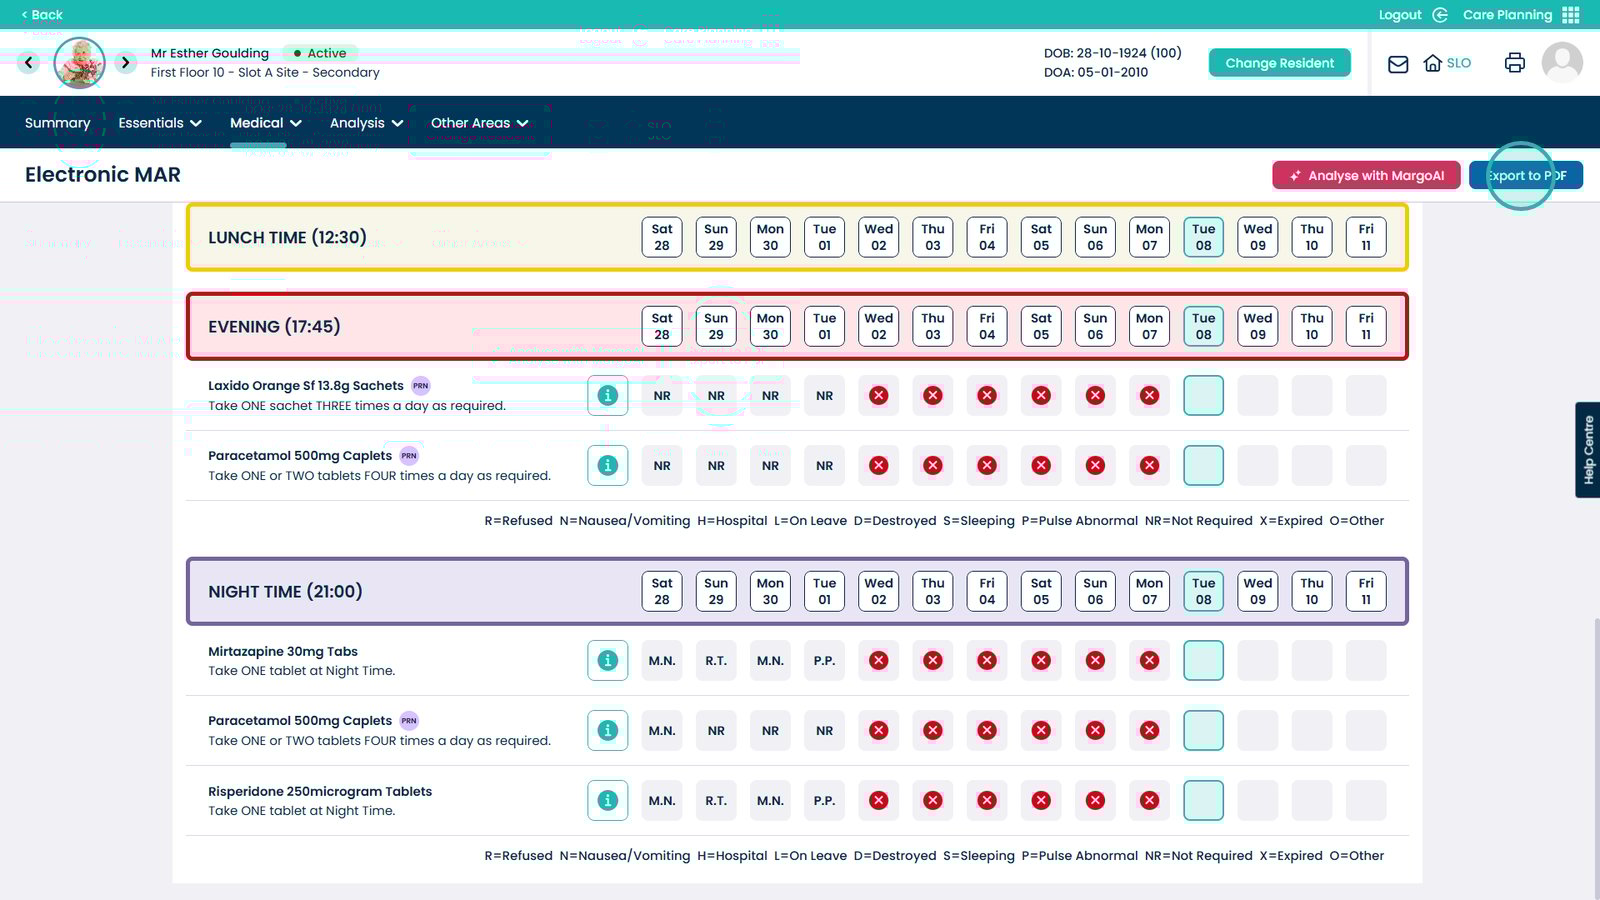Expand the Other Areas dropdown
The width and height of the screenshot is (1600, 900).
pos(479,123)
